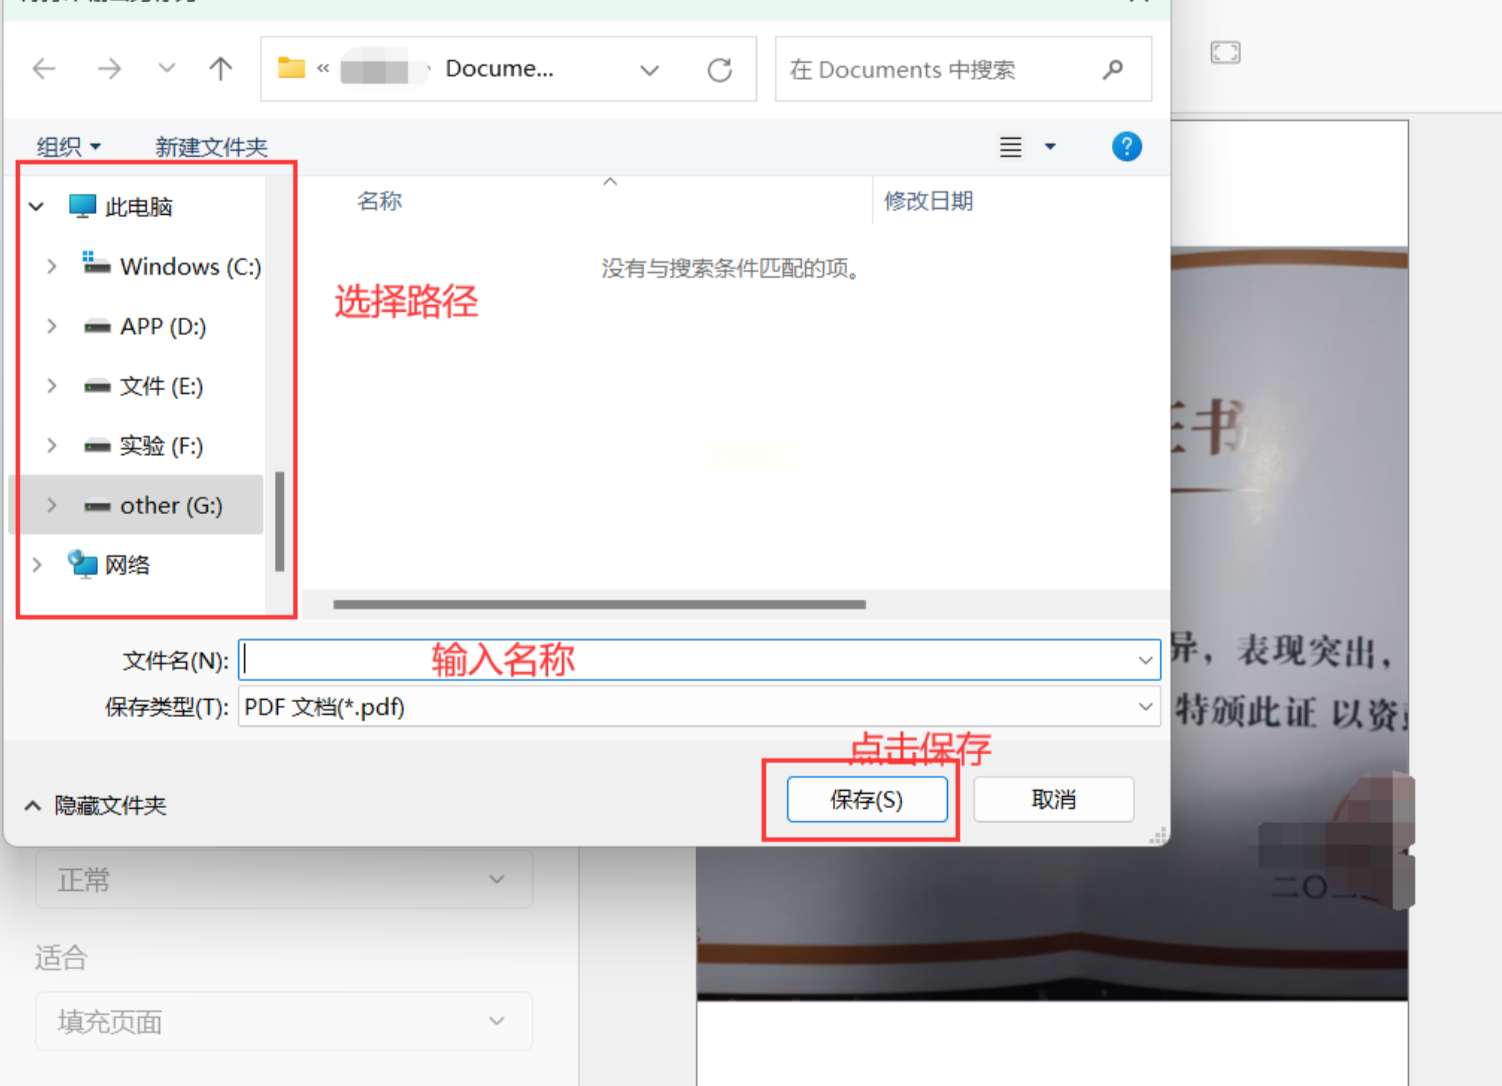Sort by the 修改日期 column header
The width and height of the screenshot is (1502, 1086).
[928, 201]
